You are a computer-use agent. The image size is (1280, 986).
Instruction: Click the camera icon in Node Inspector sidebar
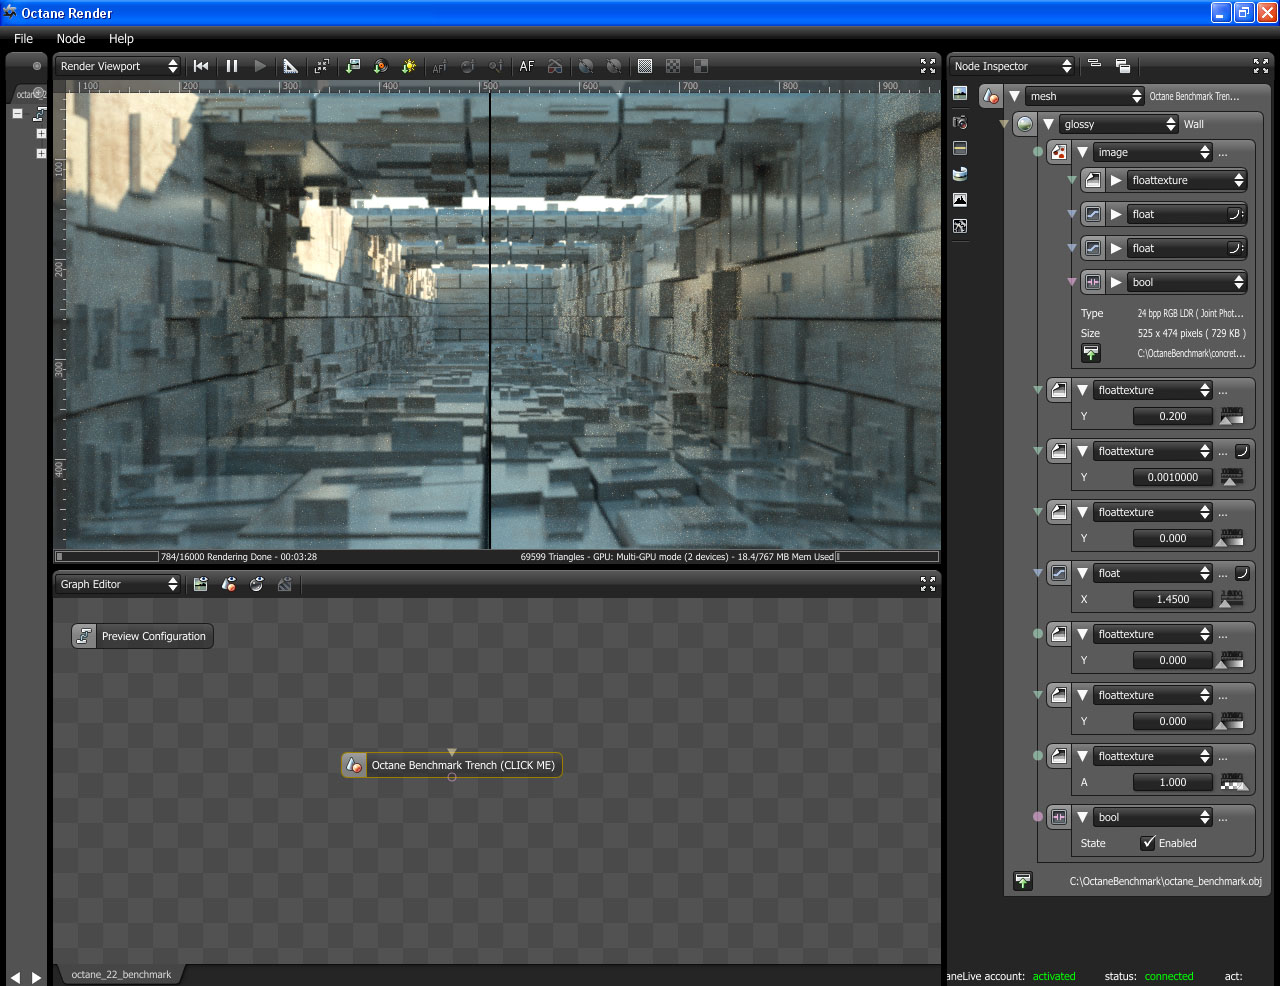pyautogui.click(x=960, y=121)
